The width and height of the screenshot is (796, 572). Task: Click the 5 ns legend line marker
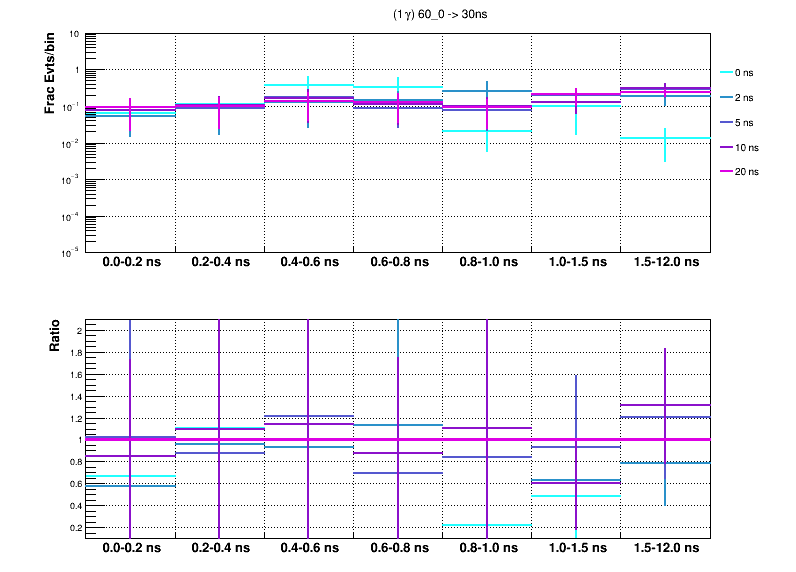[726, 122]
